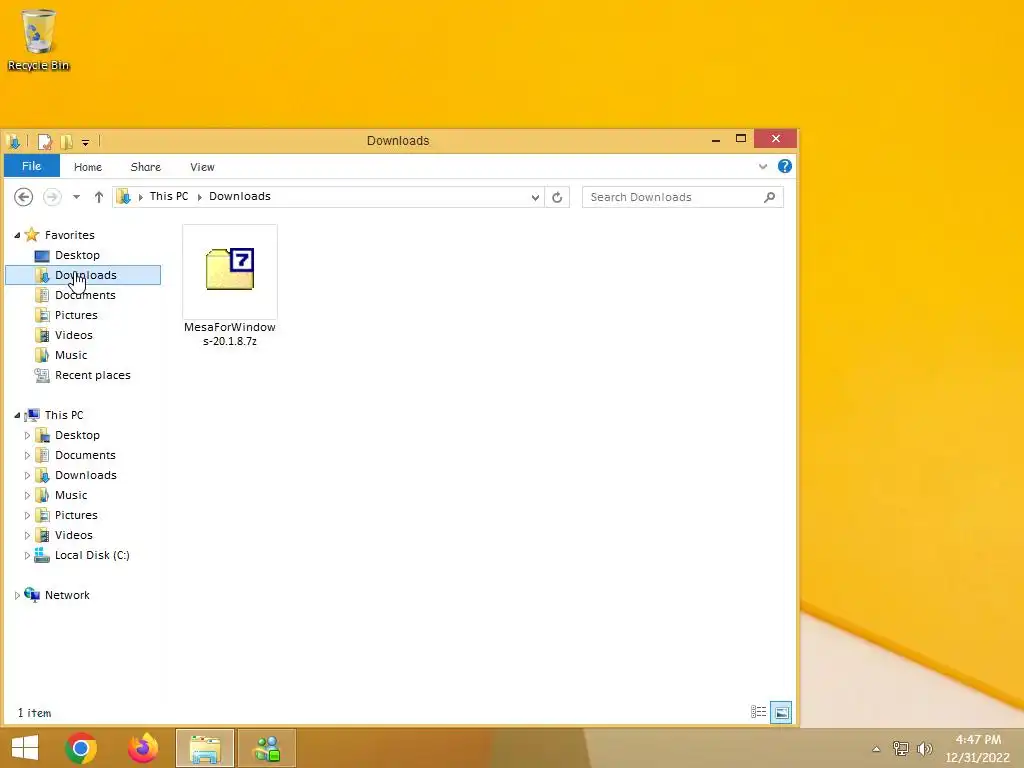Click the Explorer window system icon

(13, 141)
